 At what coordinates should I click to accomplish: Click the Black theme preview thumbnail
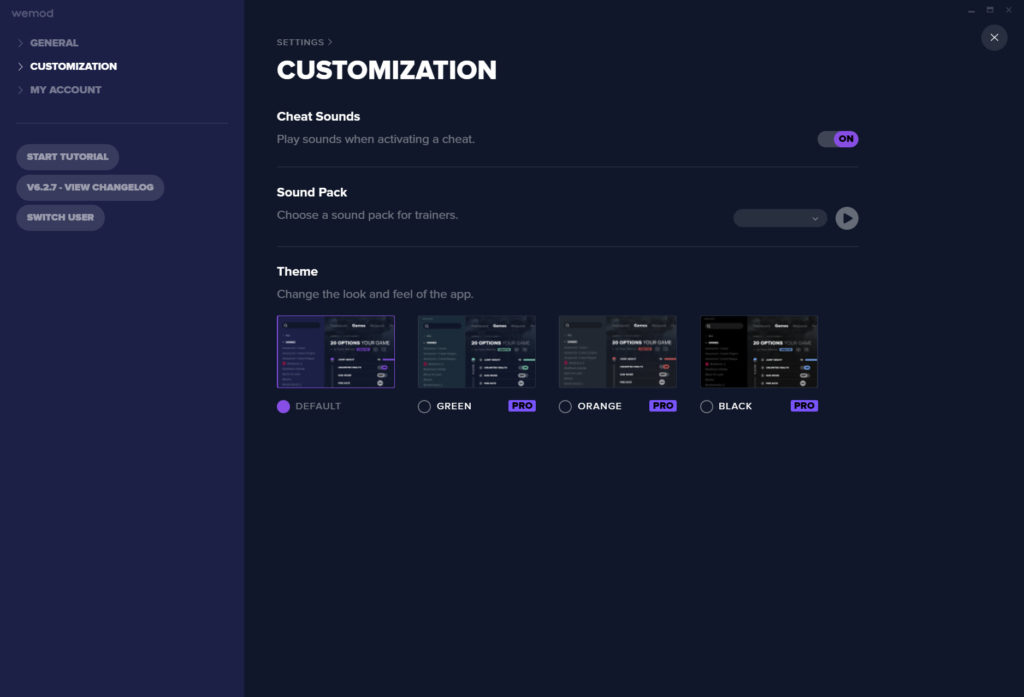tap(759, 351)
